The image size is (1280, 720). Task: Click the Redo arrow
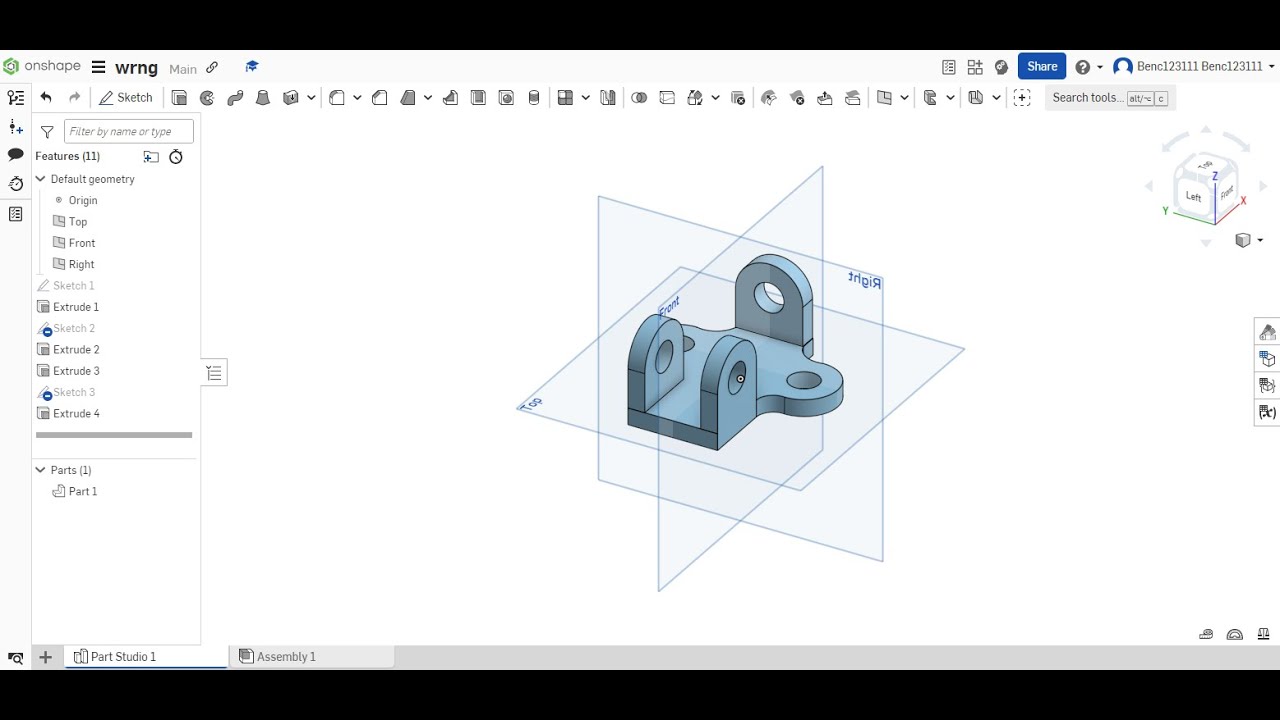point(74,97)
